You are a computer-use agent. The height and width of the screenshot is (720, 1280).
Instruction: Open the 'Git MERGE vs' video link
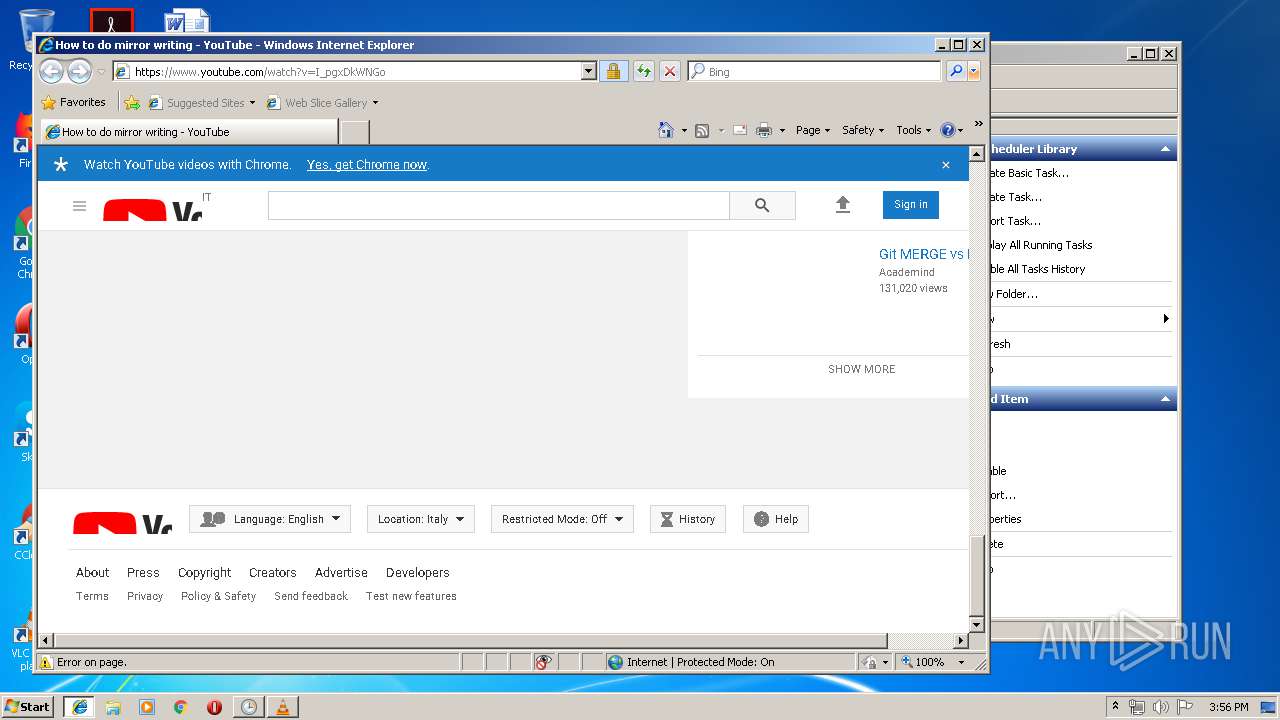pos(923,254)
